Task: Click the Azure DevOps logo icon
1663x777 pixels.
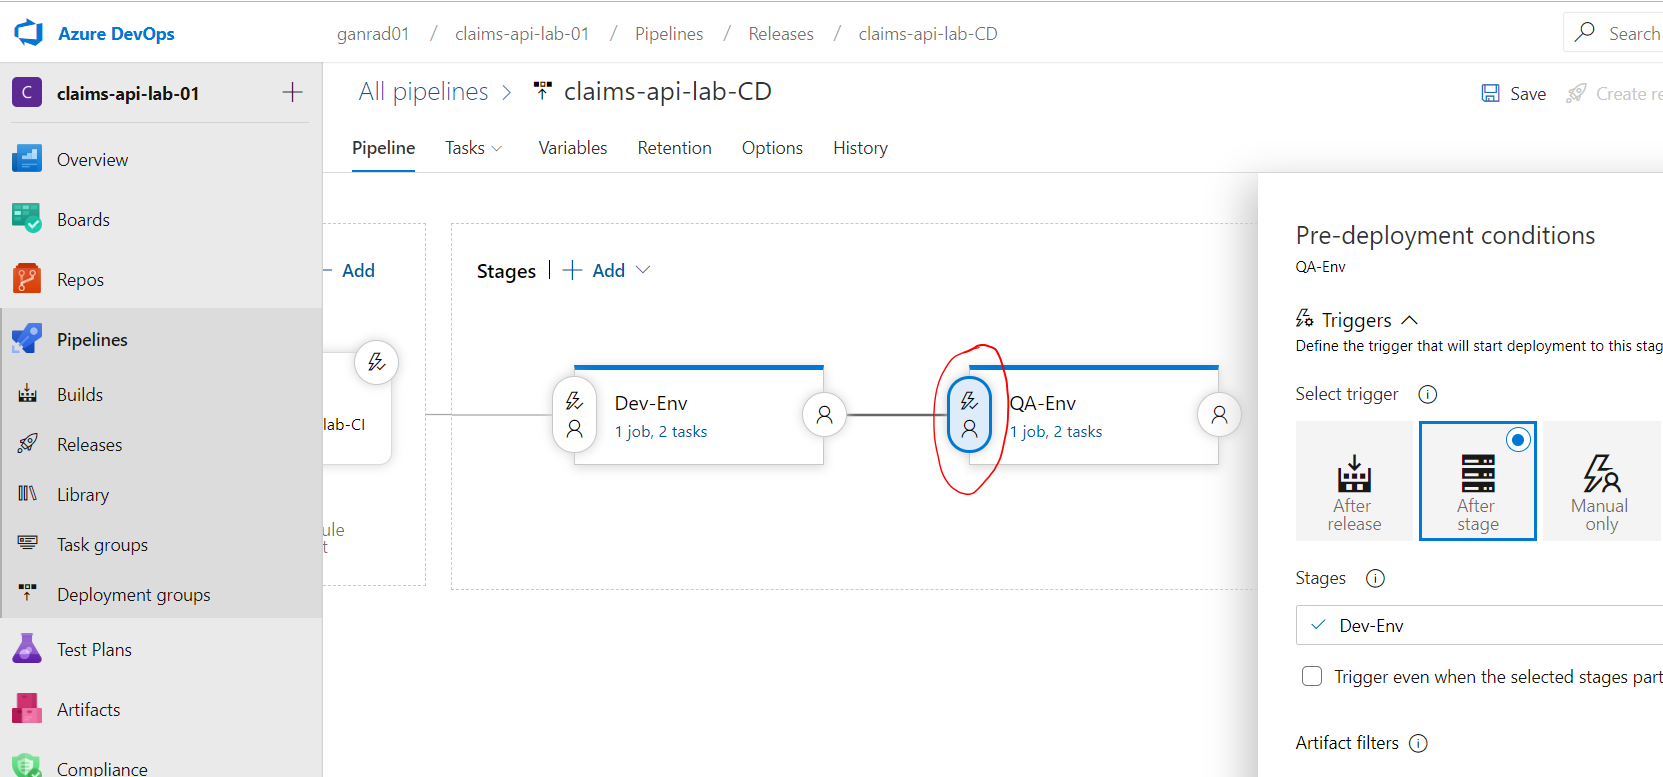Action: (x=29, y=33)
